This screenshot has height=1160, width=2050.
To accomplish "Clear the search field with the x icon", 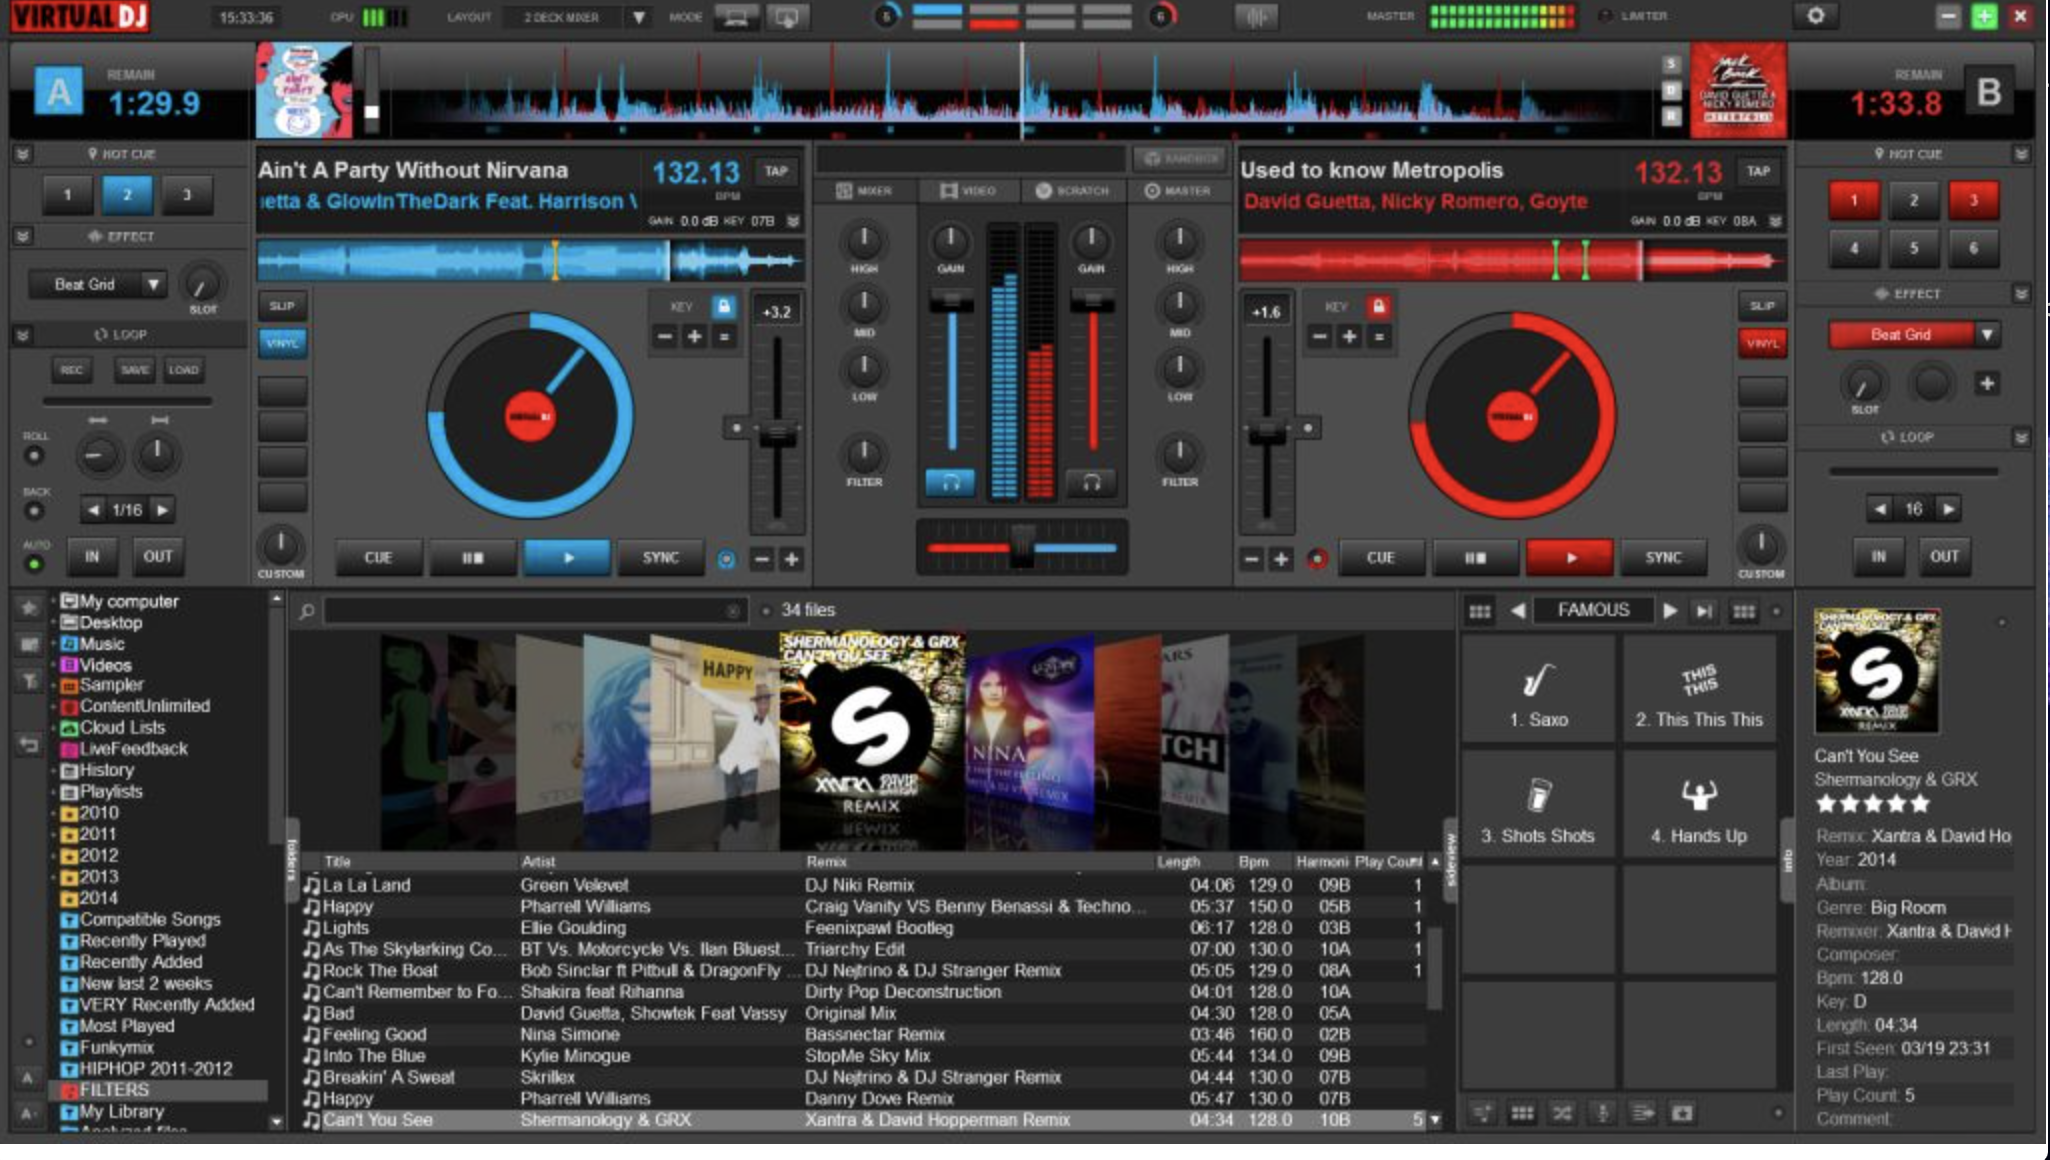I will [x=732, y=610].
